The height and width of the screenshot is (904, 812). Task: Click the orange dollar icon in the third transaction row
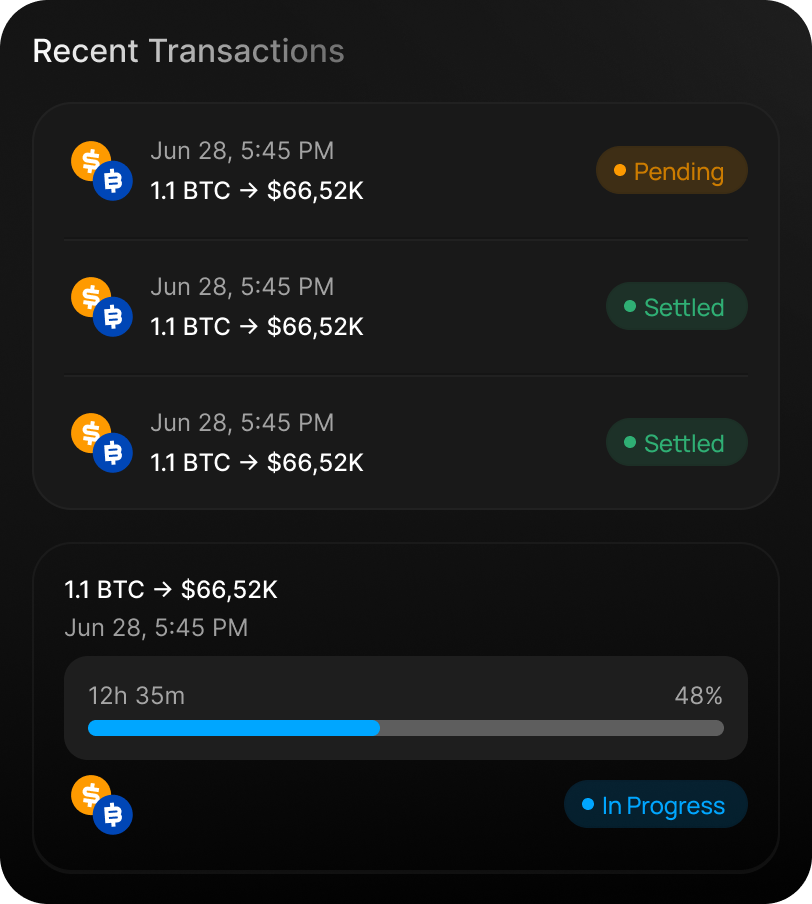point(88,432)
